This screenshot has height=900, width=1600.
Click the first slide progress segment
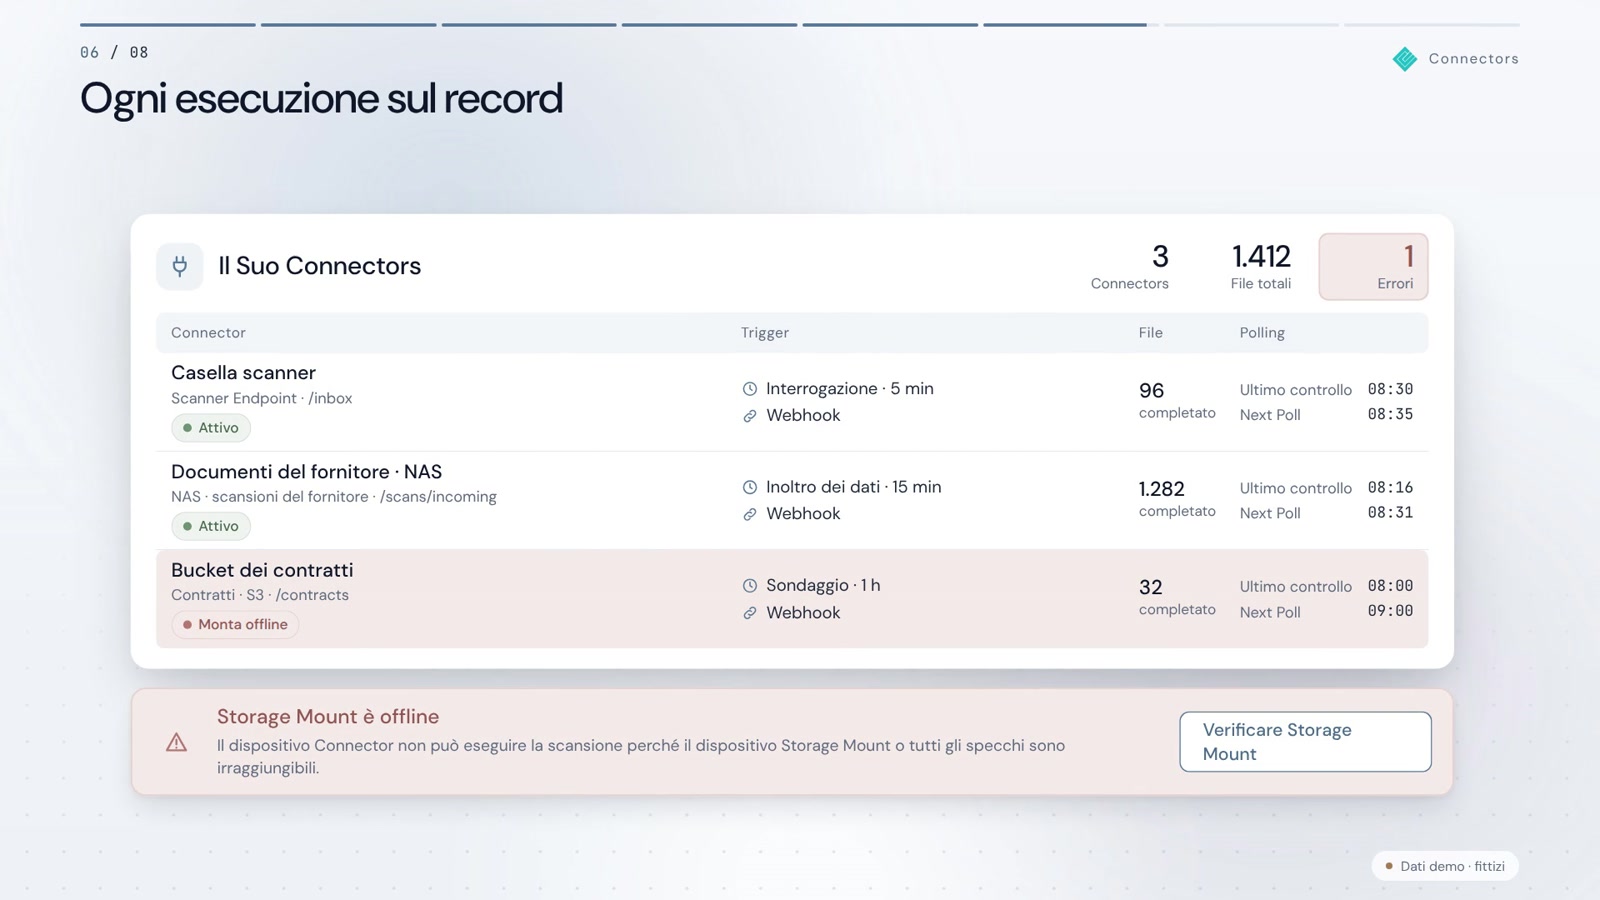(x=168, y=25)
